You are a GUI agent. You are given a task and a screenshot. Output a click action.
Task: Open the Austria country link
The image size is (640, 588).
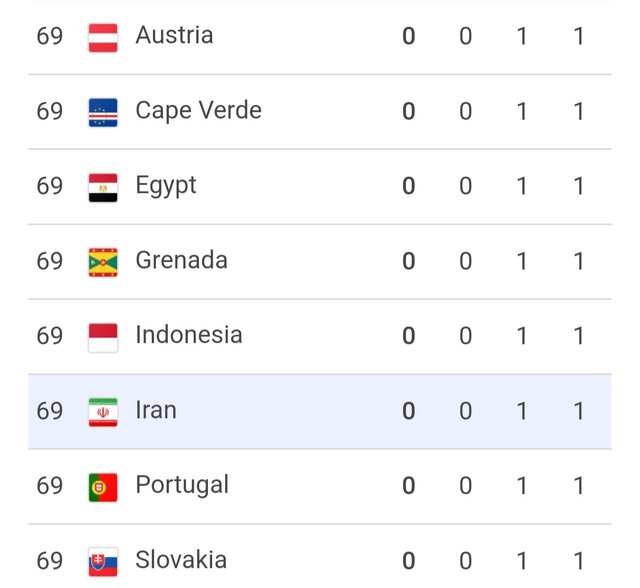(174, 36)
